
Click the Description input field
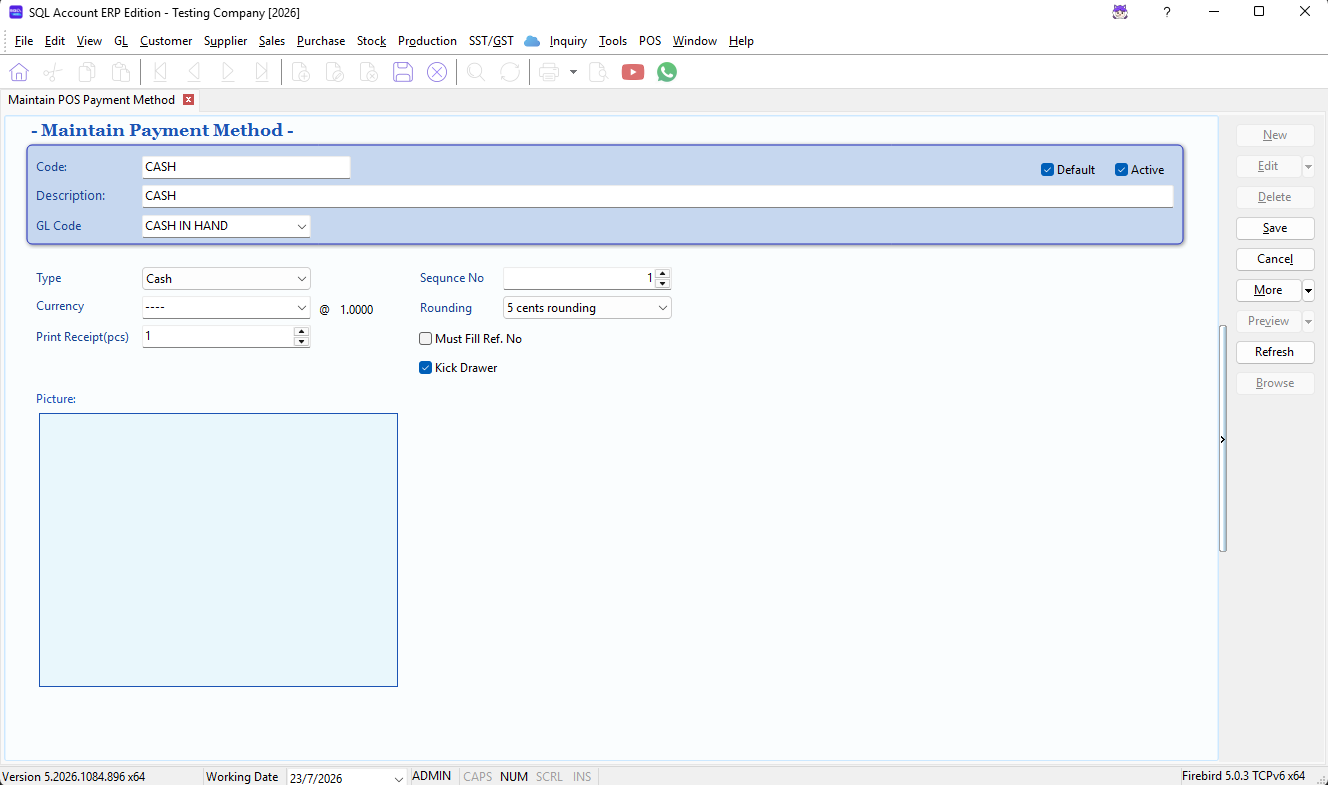[657, 196]
